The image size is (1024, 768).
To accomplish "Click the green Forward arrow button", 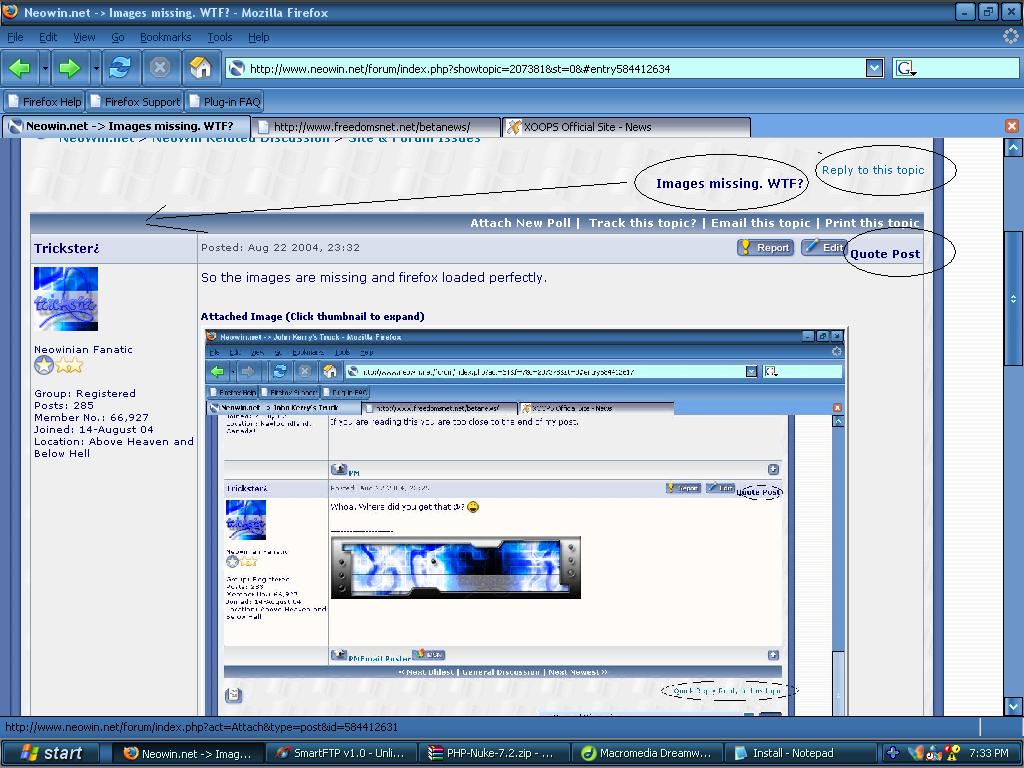I will point(69,68).
